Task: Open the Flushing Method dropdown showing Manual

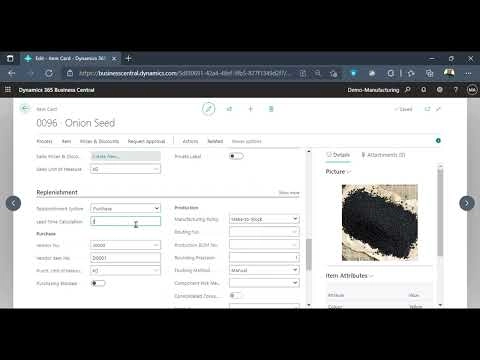Action: [x=264, y=270]
